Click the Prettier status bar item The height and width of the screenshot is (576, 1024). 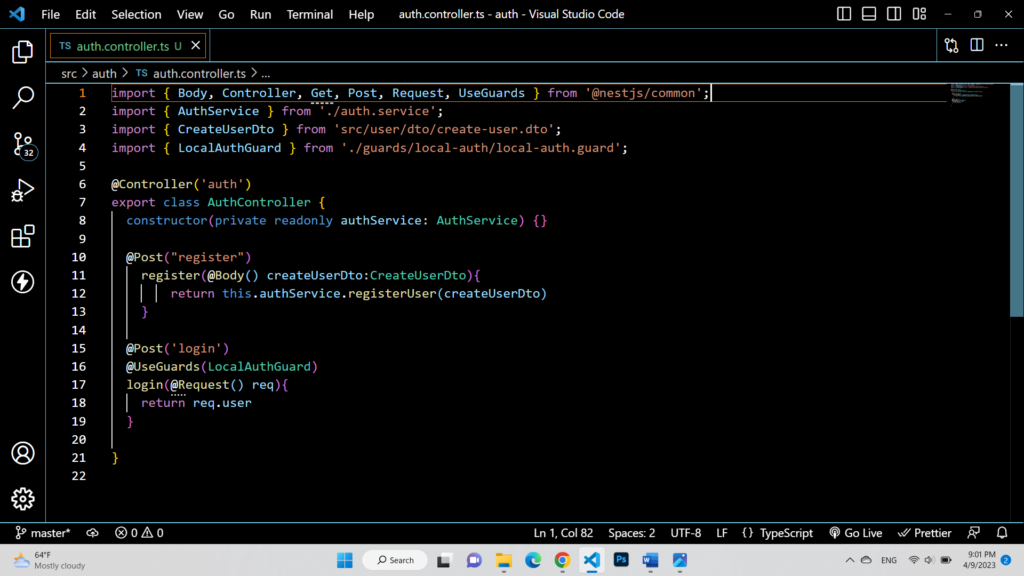(x=925, y=533)
